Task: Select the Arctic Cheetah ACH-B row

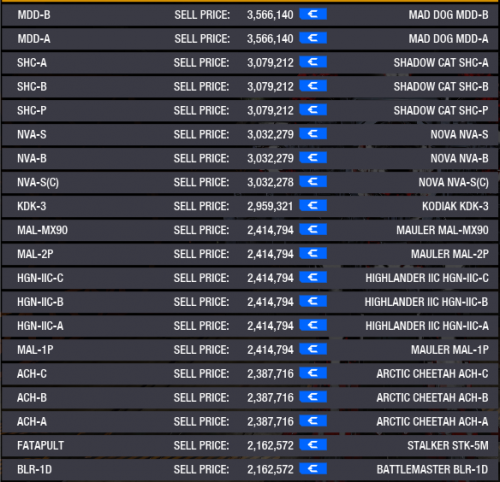Action: pyautogui.click(x=250, y=398)
